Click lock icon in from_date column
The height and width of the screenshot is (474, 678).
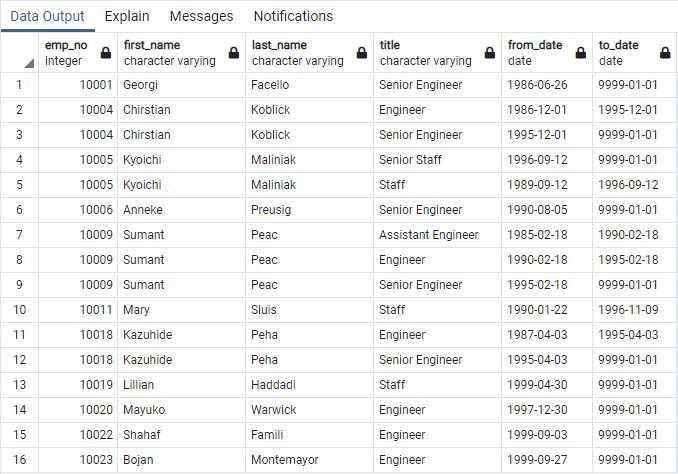click(579, 53)
